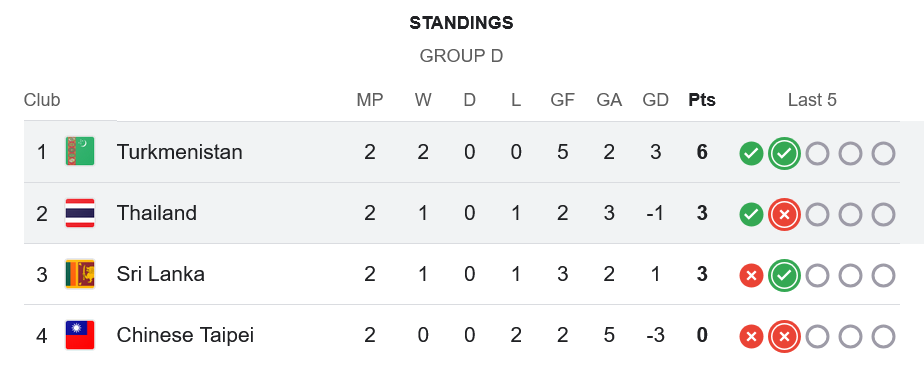Click Sri Lanka's red loss icon
The height and width of the screenshot is (382, 924).
click(751, 276)
